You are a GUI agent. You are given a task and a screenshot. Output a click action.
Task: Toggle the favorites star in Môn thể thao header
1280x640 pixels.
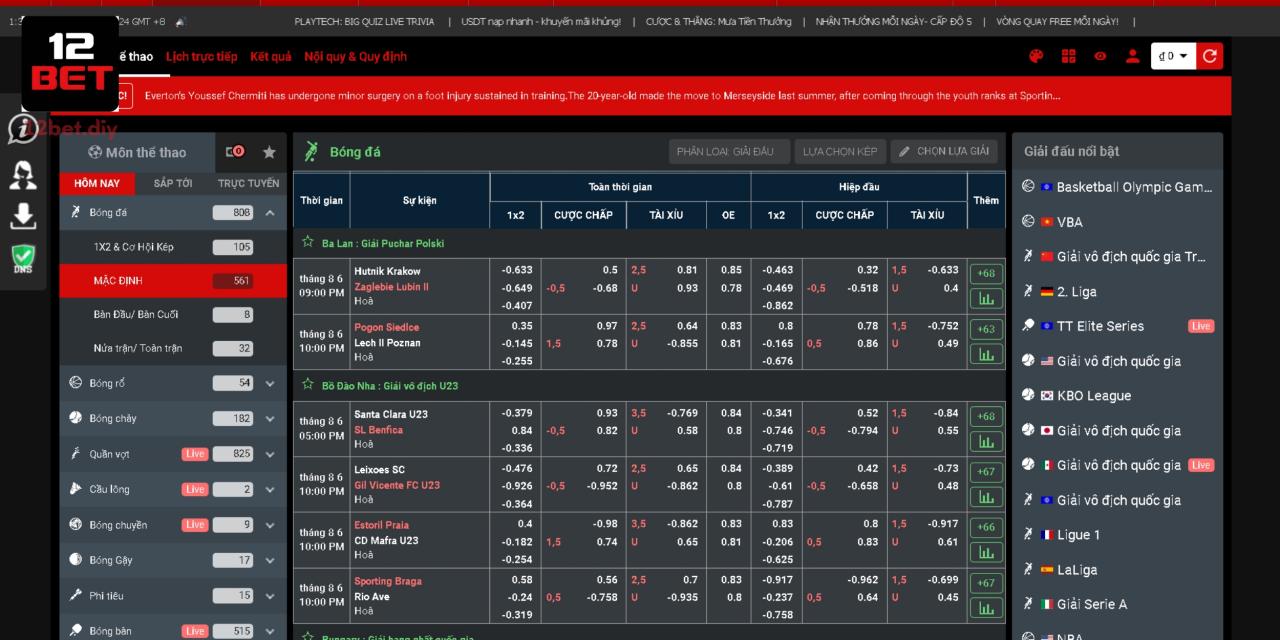tap(269, 152)
